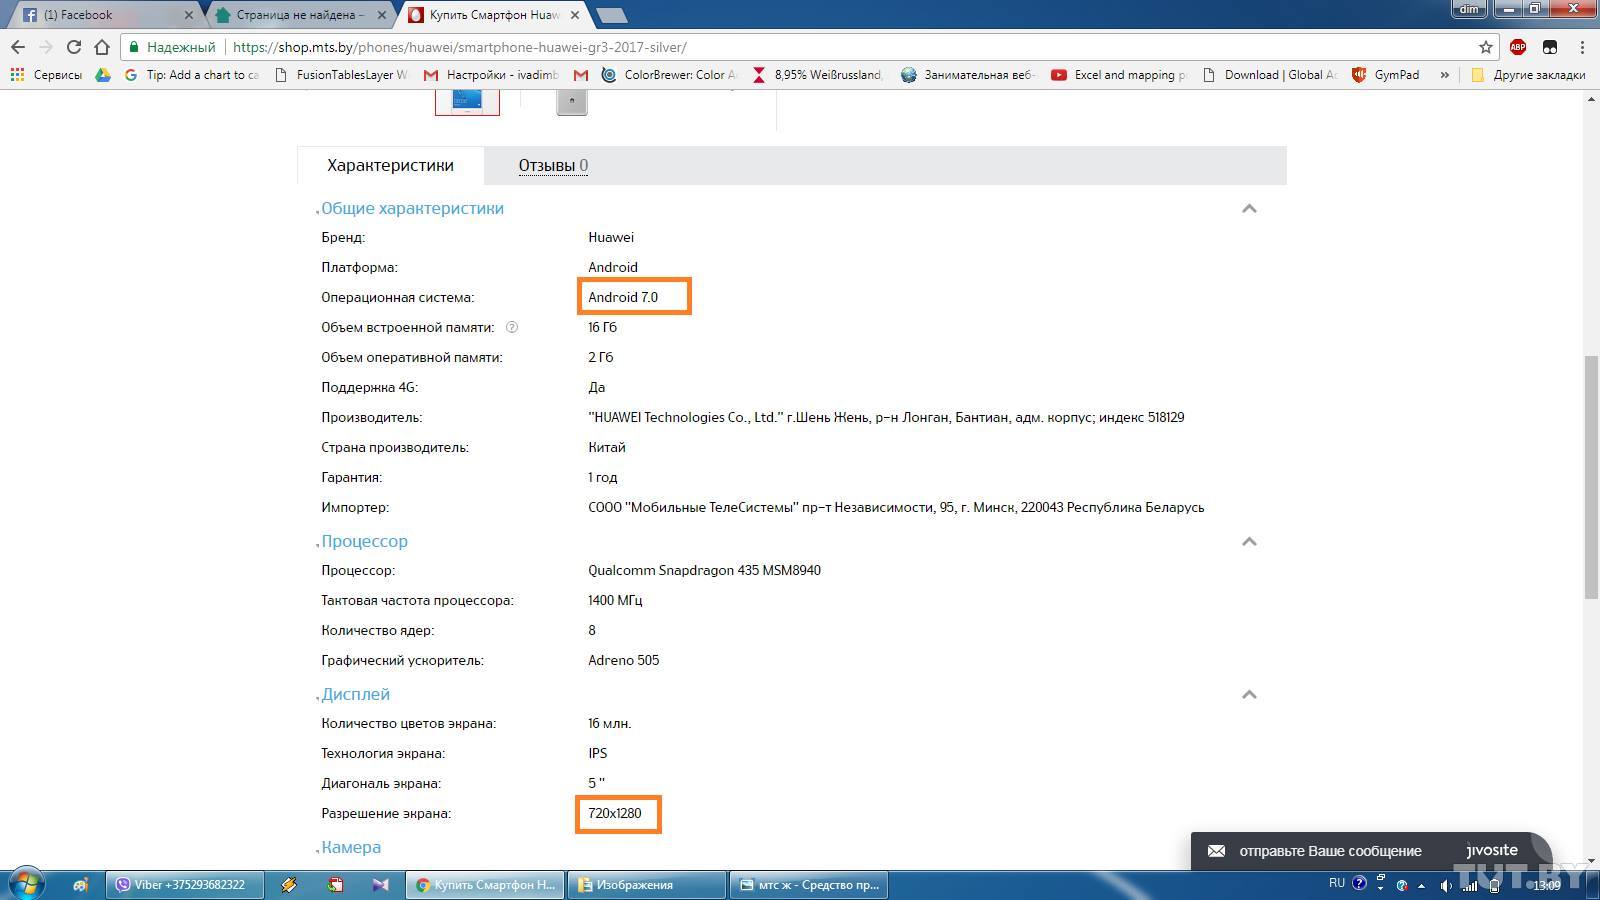Click the Adreno 505 value

[x=624, y=660]
